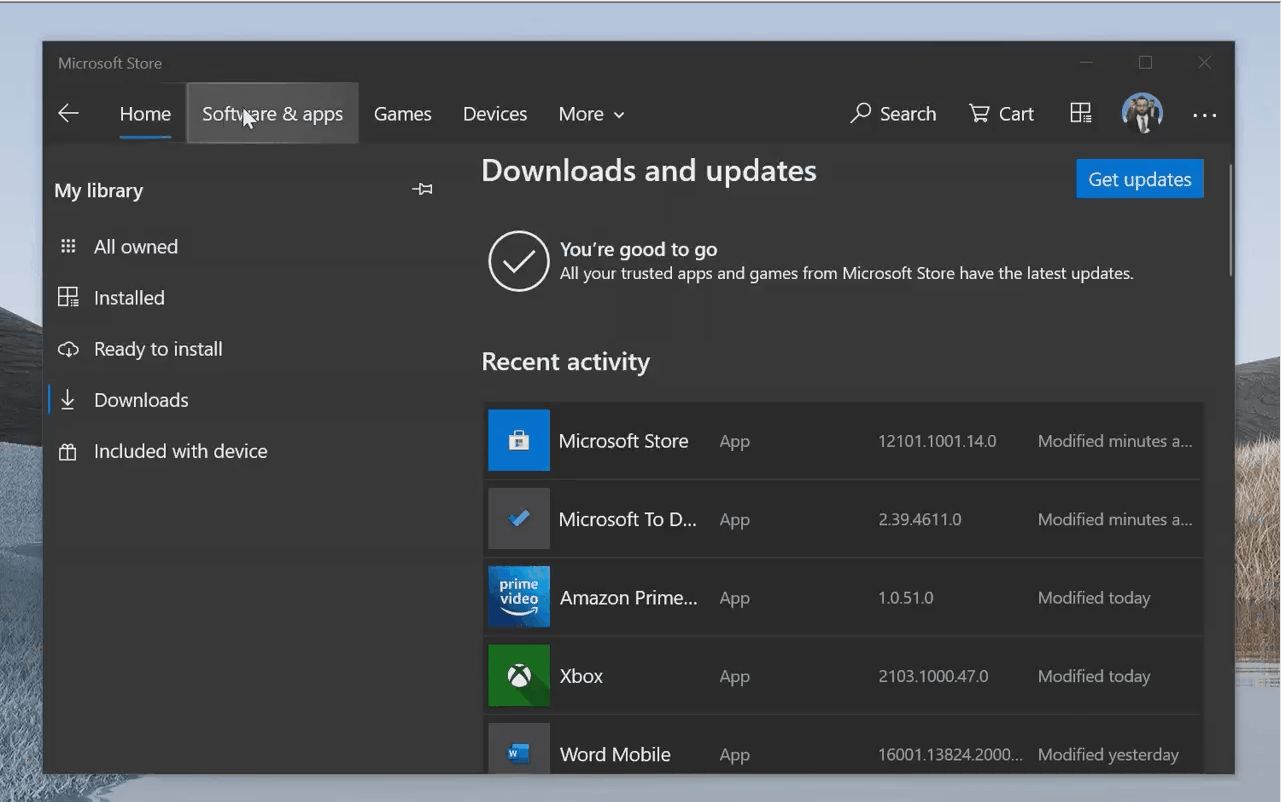Screen dimensions: 1281x802
Task: Click the Amazon Prime Video app icon
Action: (519, 597)
